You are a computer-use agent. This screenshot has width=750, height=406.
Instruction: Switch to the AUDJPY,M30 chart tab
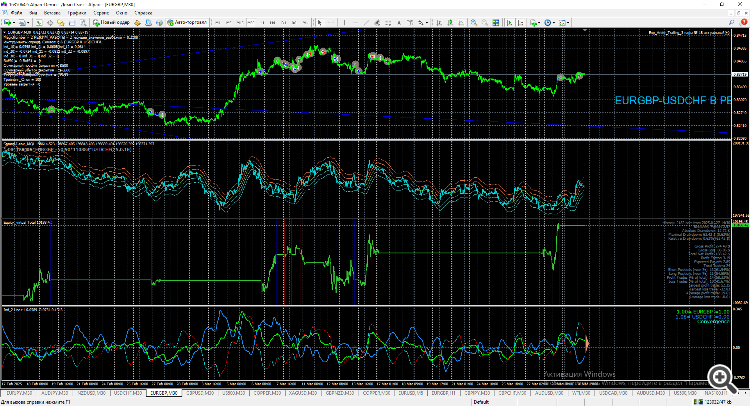click(x=55, y=393)
